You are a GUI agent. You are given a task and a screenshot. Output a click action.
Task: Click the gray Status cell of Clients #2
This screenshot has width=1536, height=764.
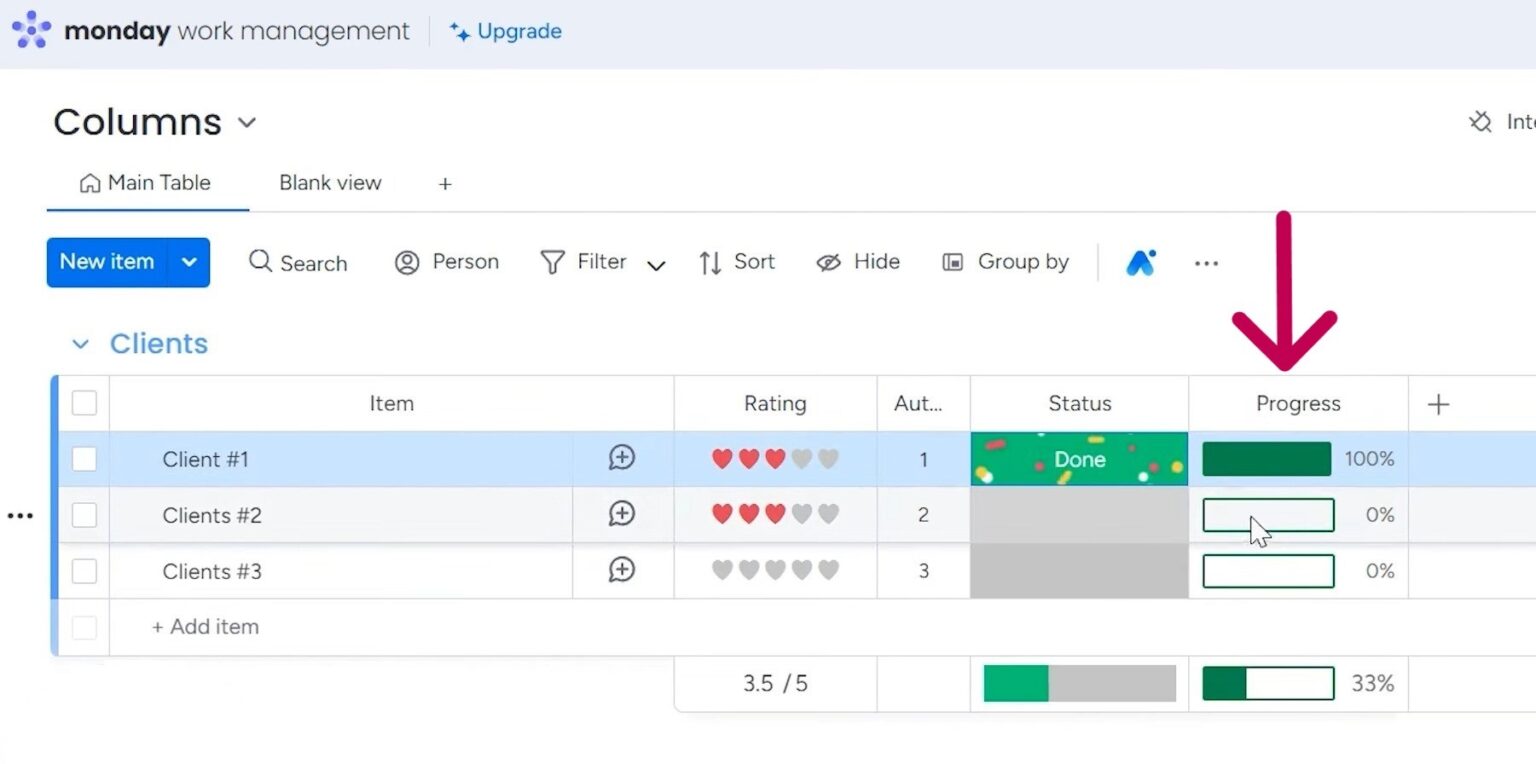pyautogui.click(x=1079, y=515)
